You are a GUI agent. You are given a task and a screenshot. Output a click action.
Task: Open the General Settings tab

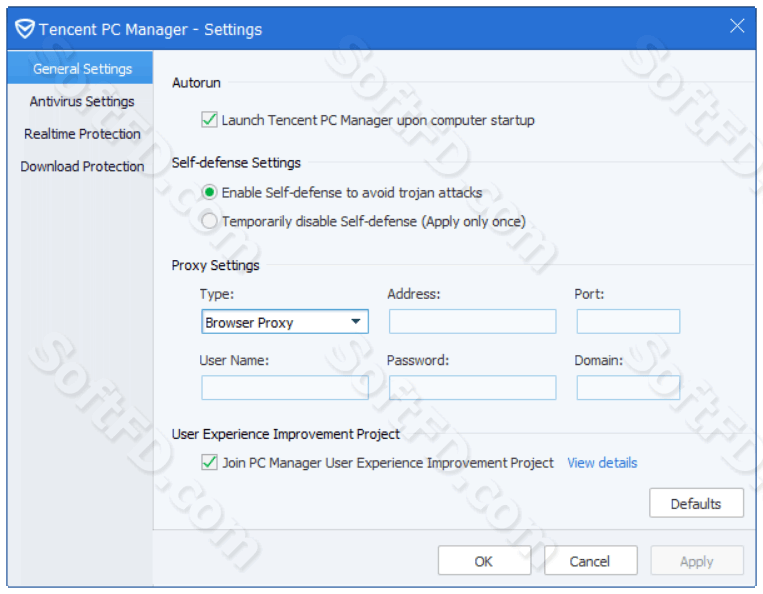[x=80, y=68]
